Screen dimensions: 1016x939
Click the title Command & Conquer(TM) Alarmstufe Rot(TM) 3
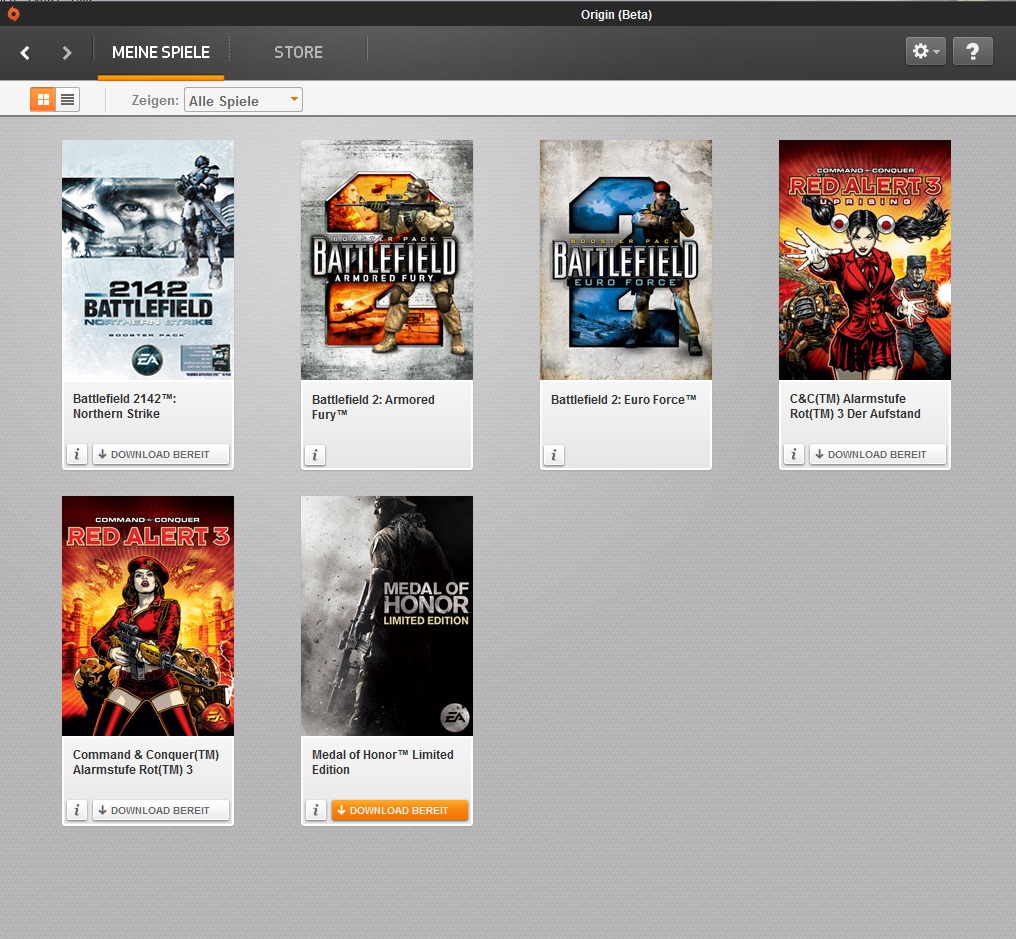146,762
